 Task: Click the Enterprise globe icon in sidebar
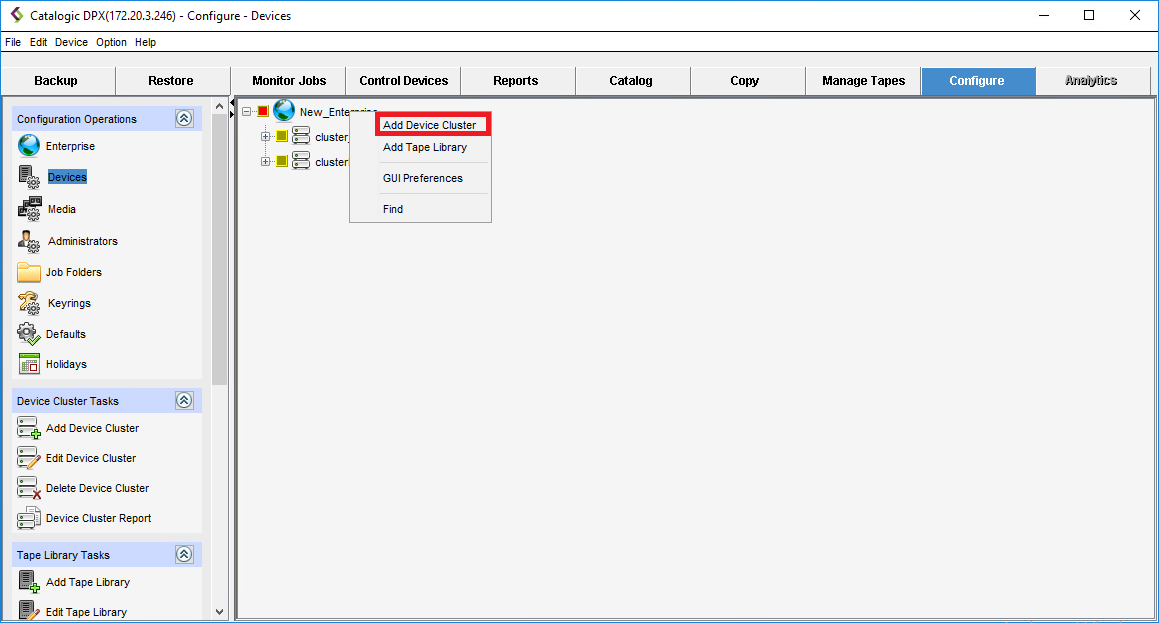pos(29,146)
